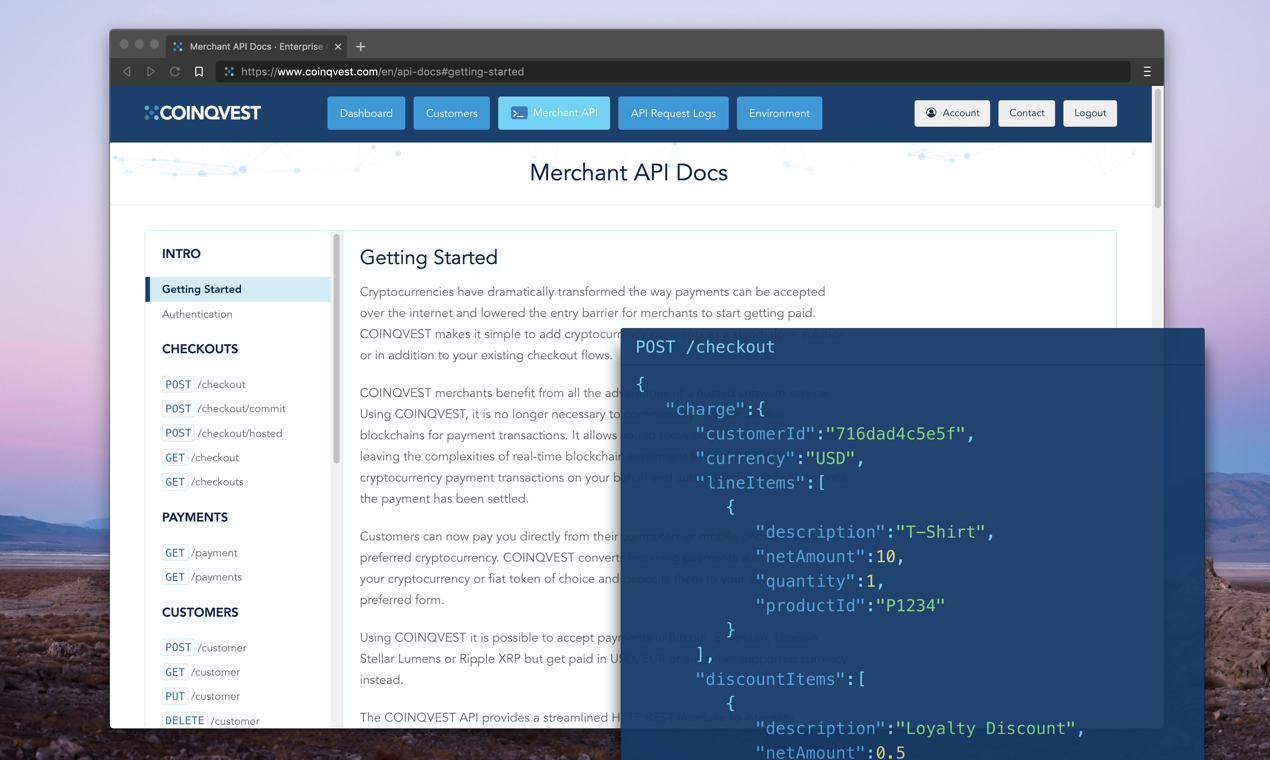1270x760 pixels.
Task: Open the Customers nav button
Action: (451, 113)
